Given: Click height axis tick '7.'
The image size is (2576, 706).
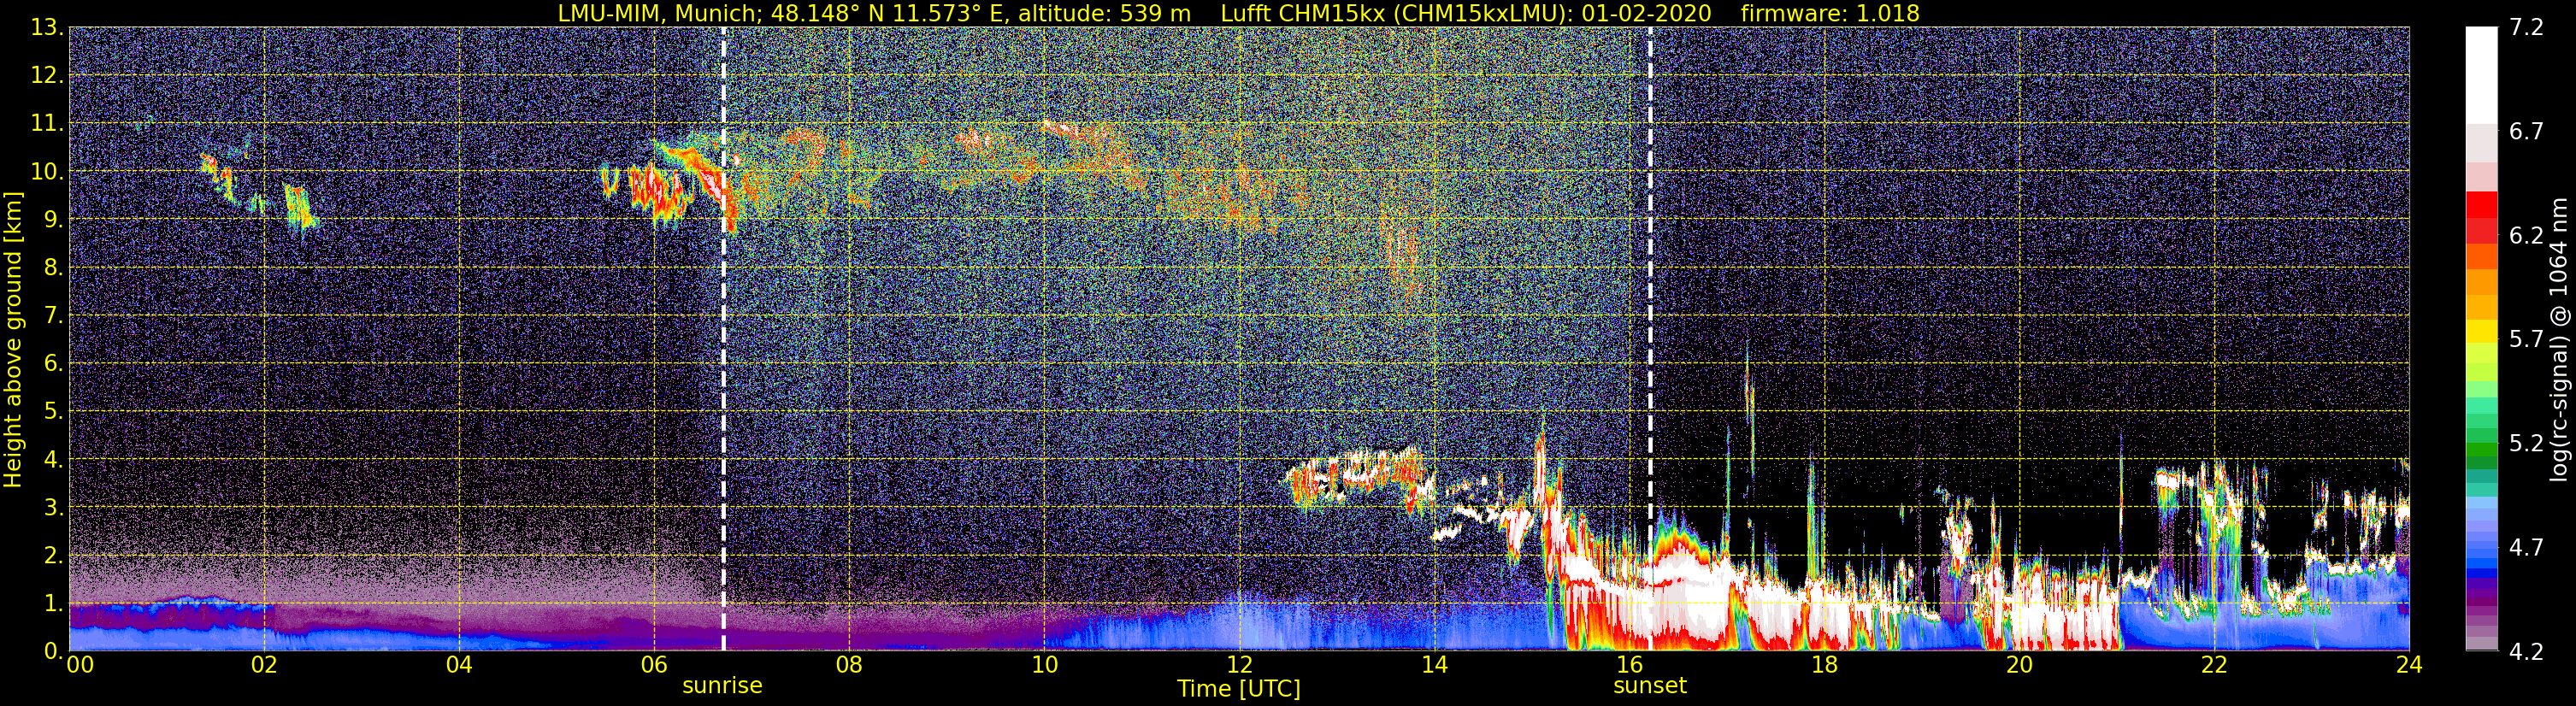Looking at the screenshot, I should 53,316.
